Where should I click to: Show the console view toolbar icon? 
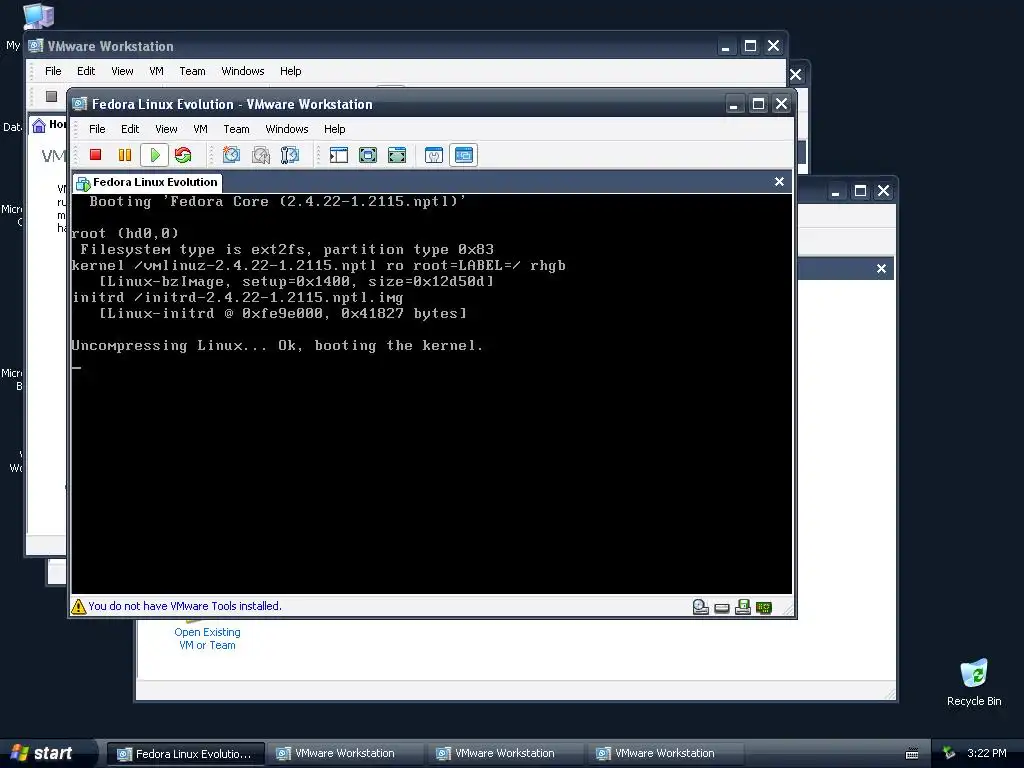[464, 155]
